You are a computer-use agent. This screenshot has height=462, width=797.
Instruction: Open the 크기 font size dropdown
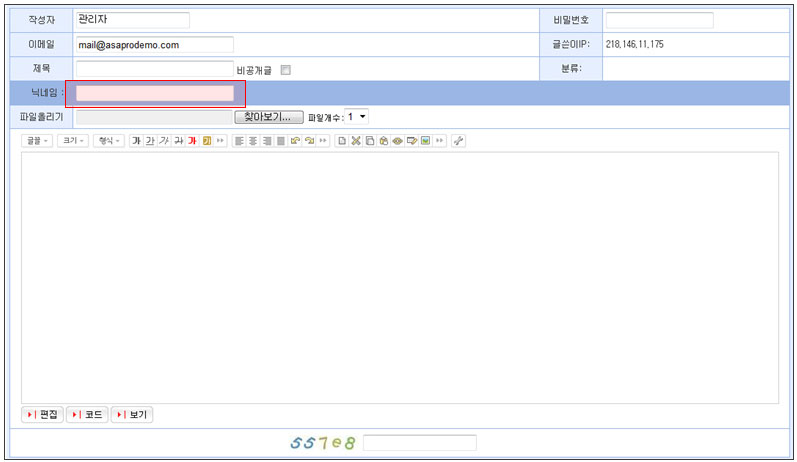tap(73, 141)
